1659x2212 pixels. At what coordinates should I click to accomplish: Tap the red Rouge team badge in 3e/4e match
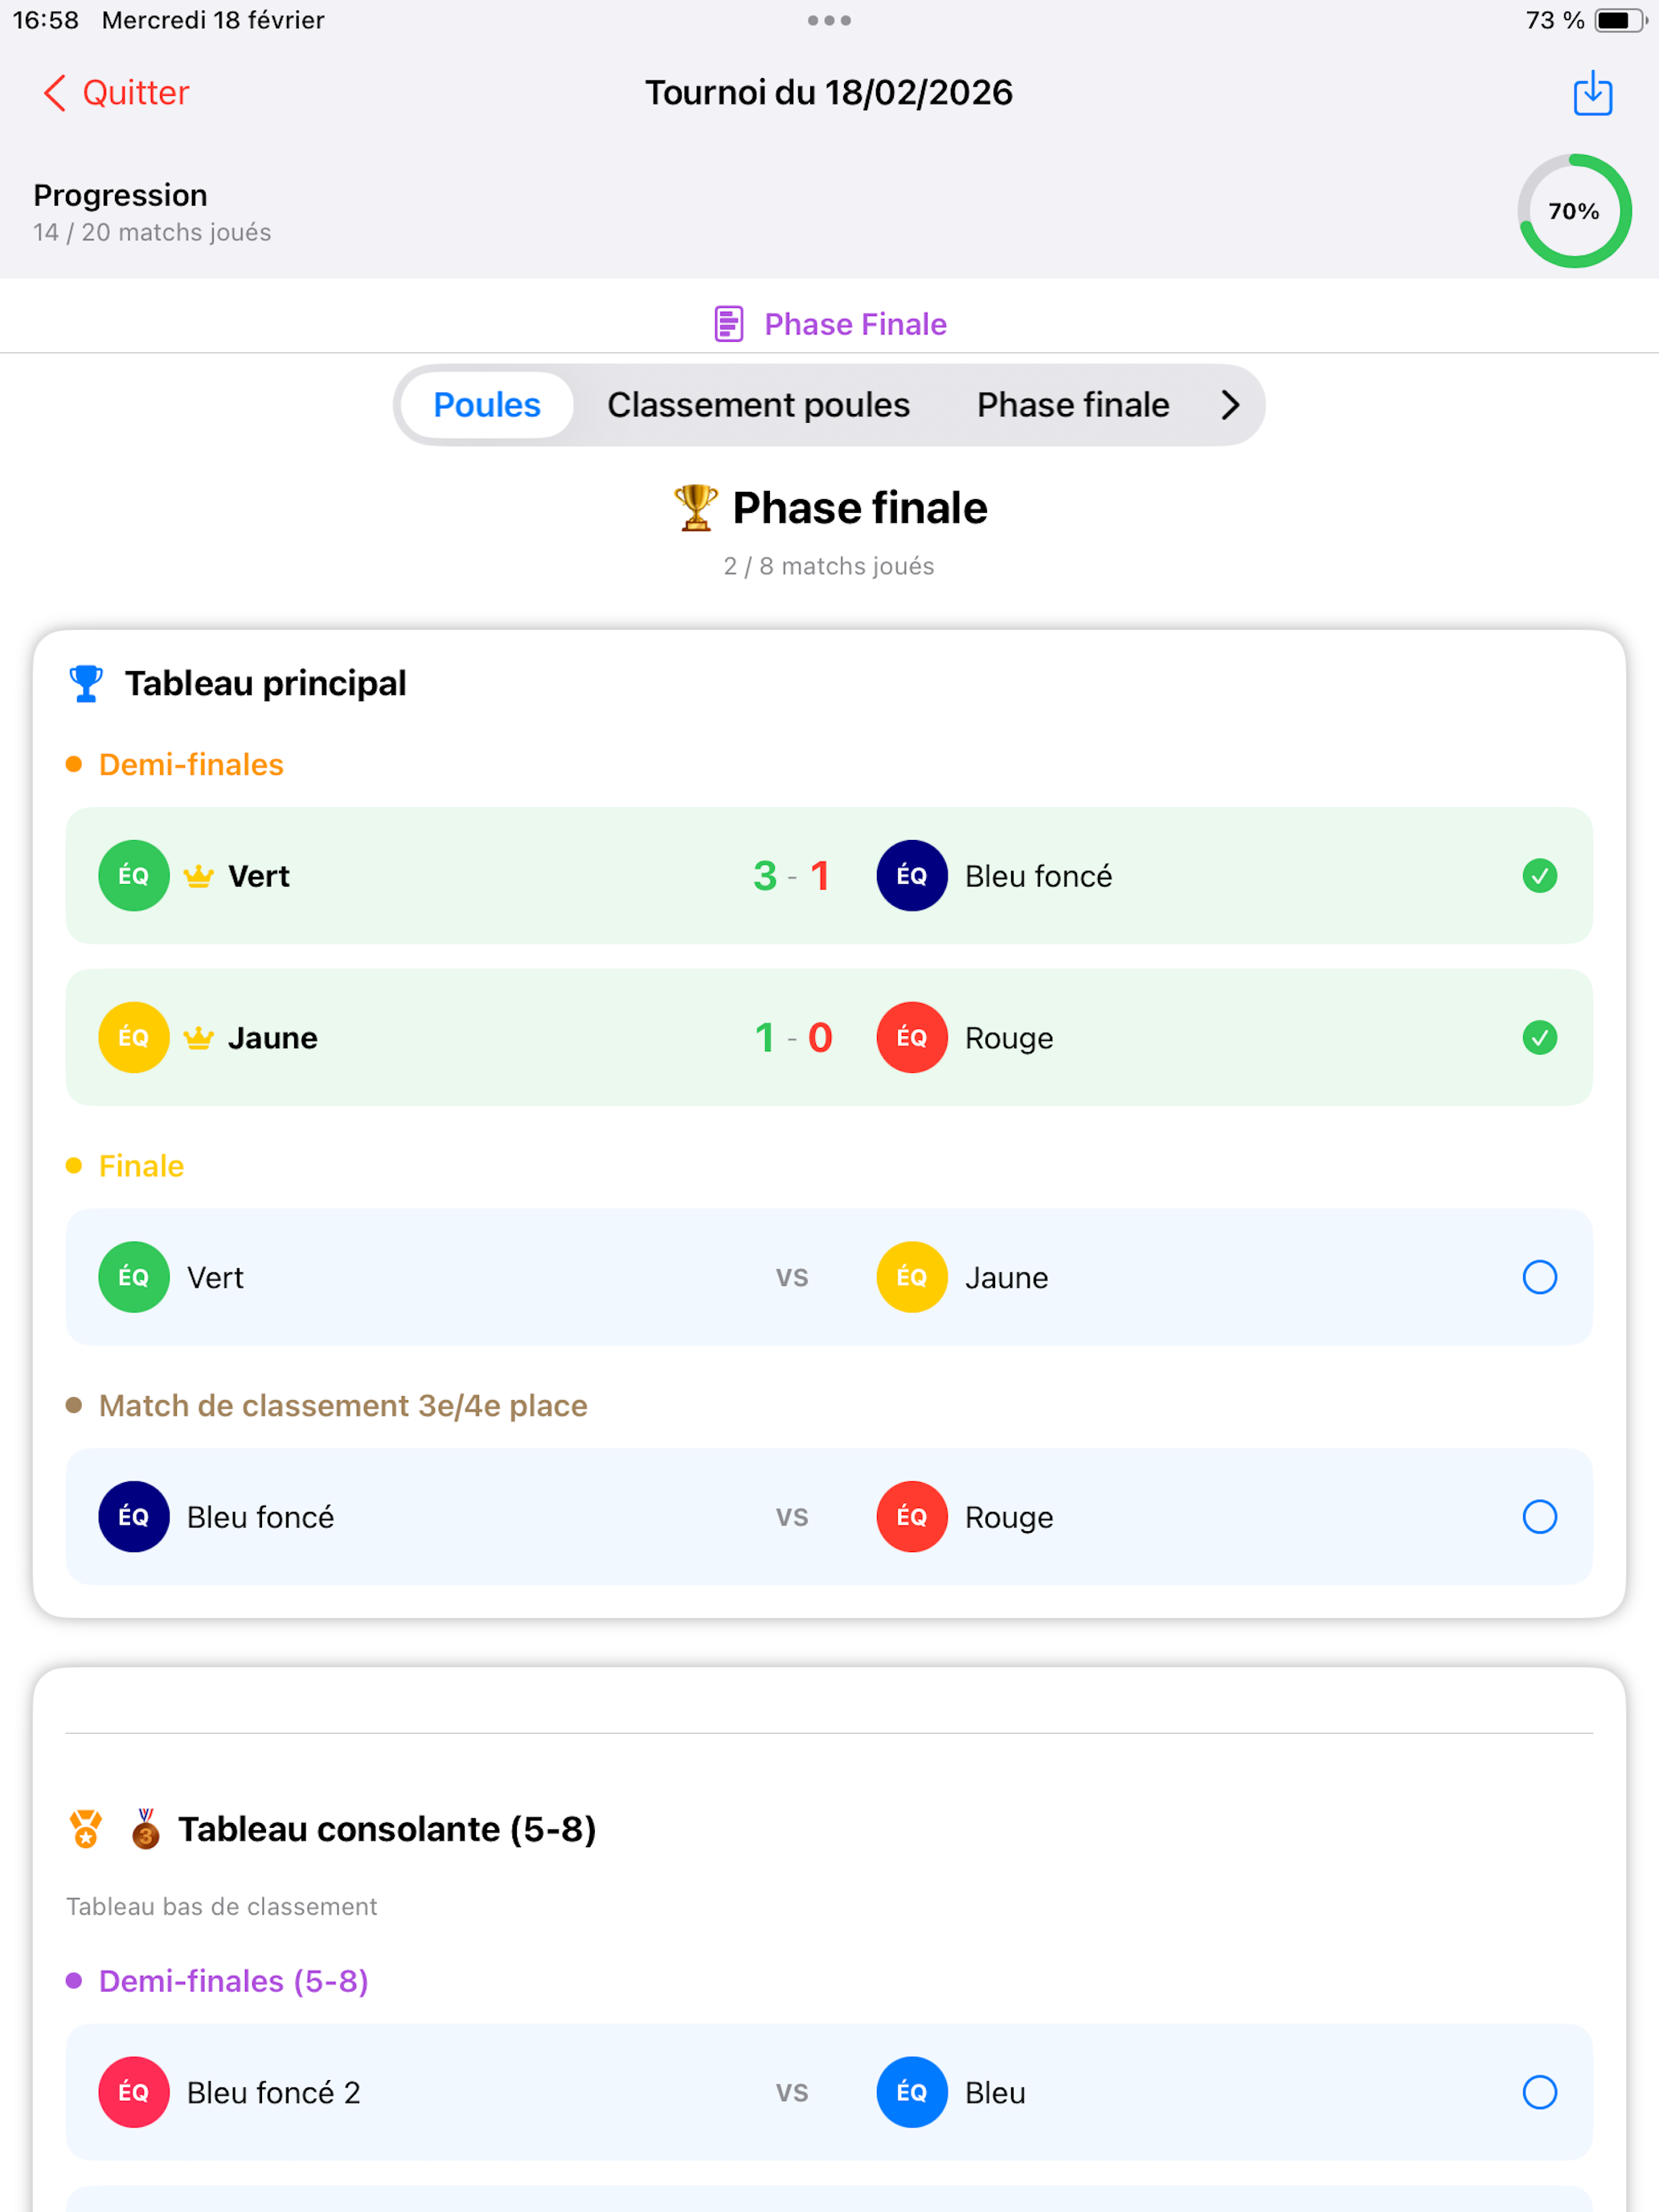[x=912, y=1517]
